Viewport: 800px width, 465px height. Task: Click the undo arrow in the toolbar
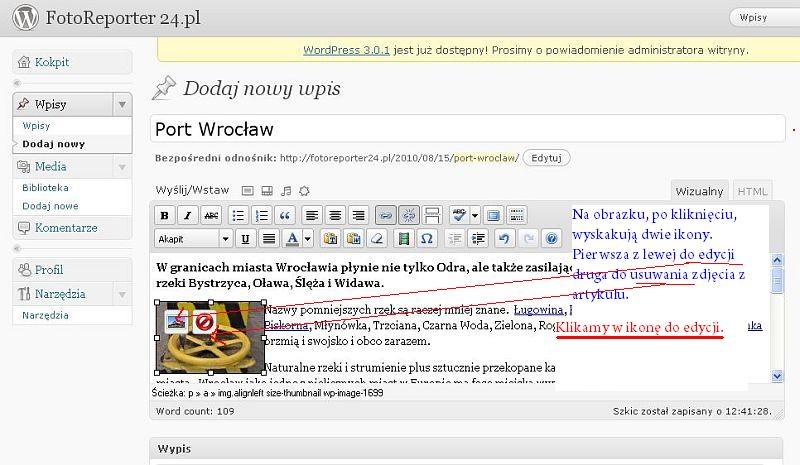pos(504,239)
